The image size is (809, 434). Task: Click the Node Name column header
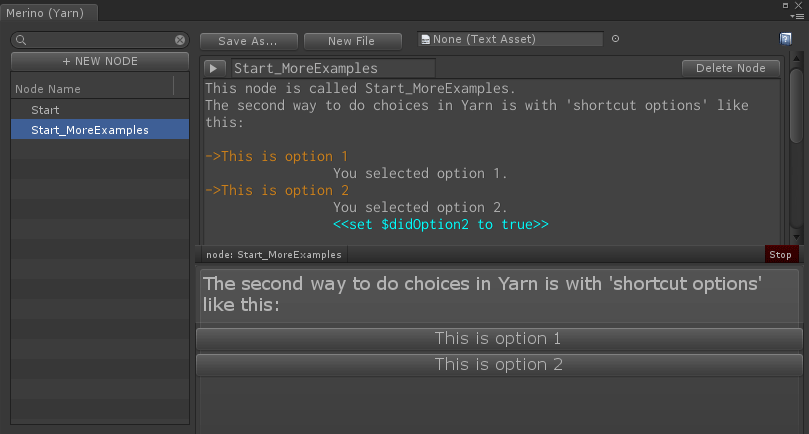point(48,89)
